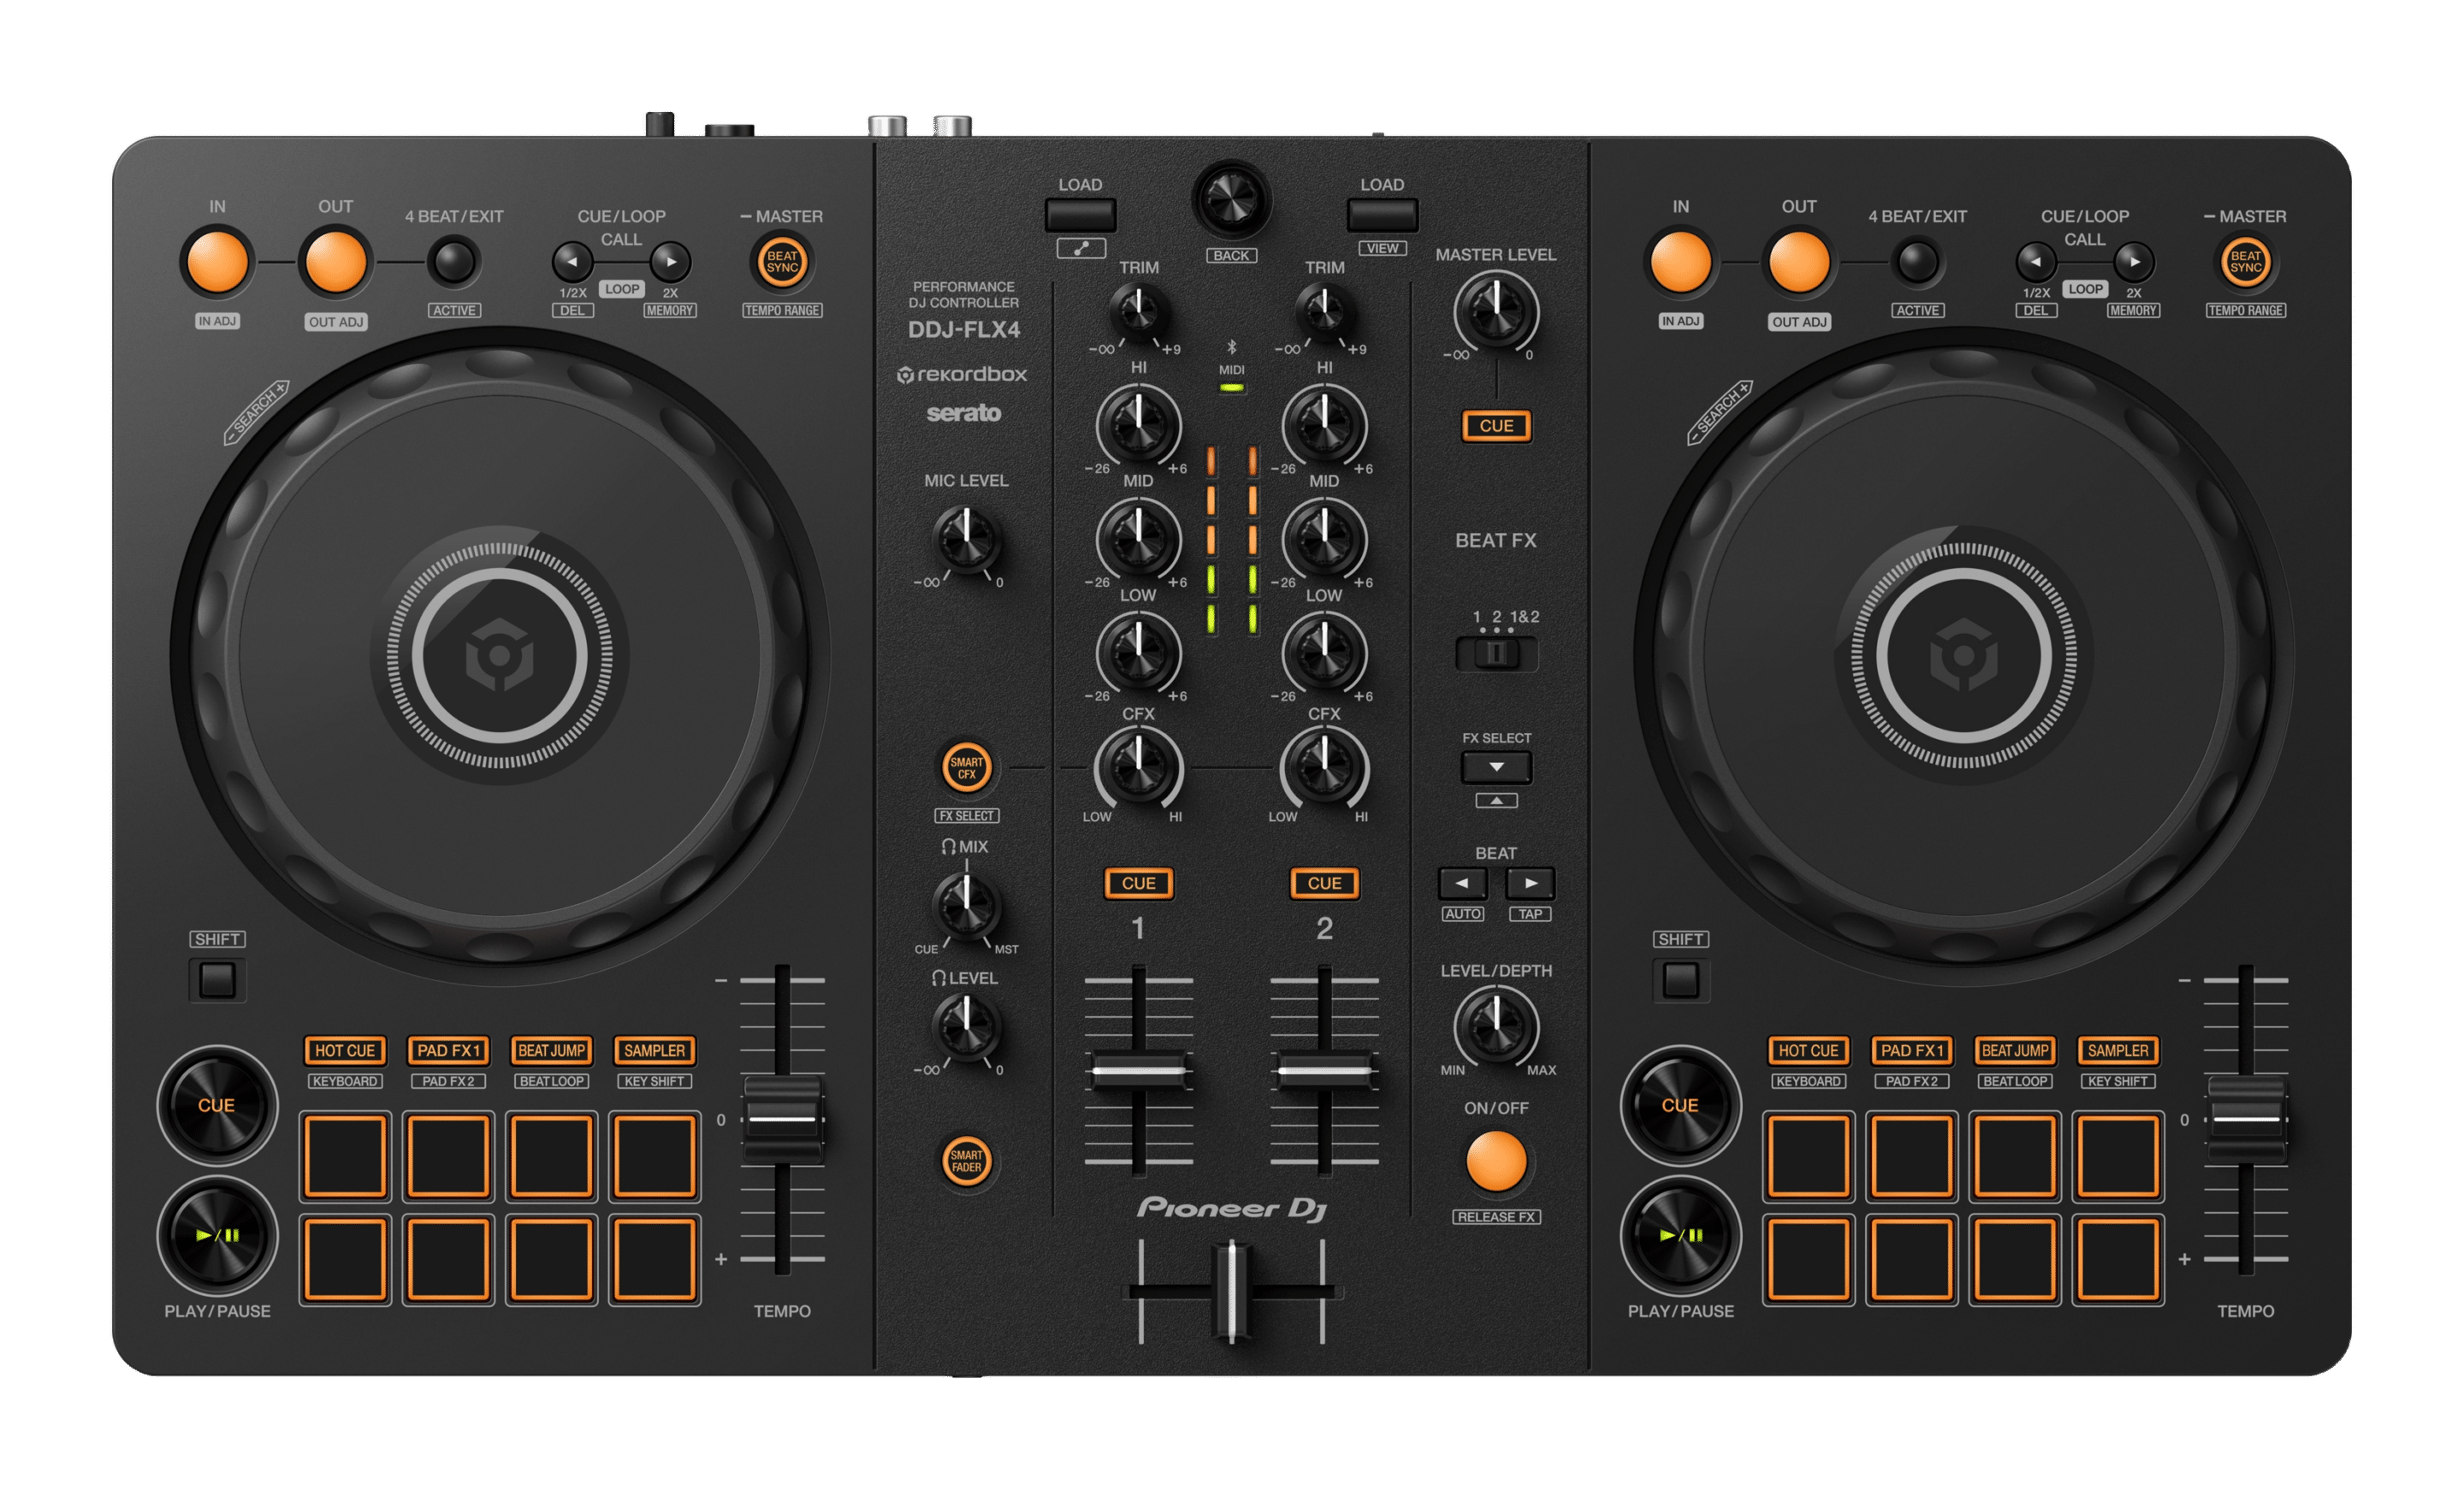Double the loop on the right deck
Screen dimensions: 2464x1490
(2133, 262)
